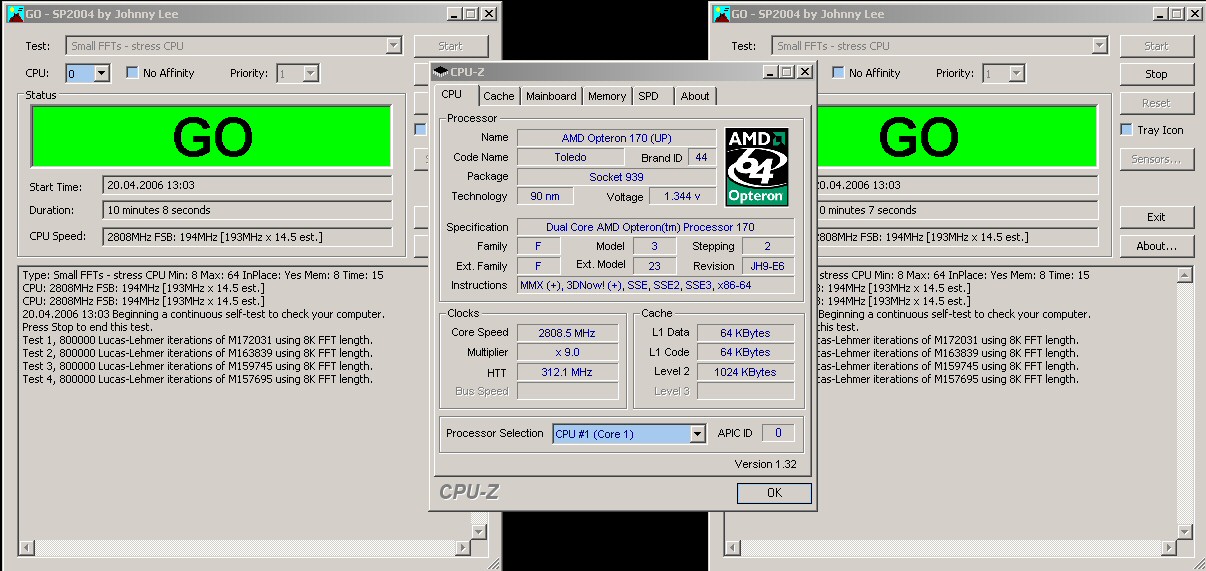This screenshot has width=1206, height=571.
Task: Click the Voltage field 1.344 v
Action: pos(683,196)
